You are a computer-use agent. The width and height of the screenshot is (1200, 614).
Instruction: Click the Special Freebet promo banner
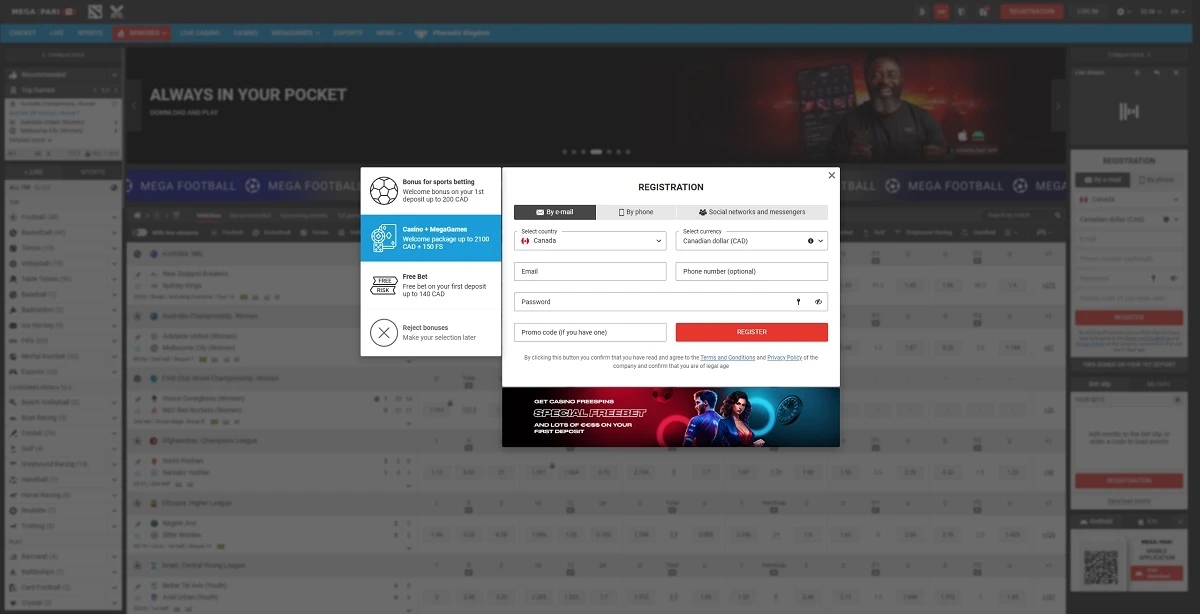tap(671, 417)
